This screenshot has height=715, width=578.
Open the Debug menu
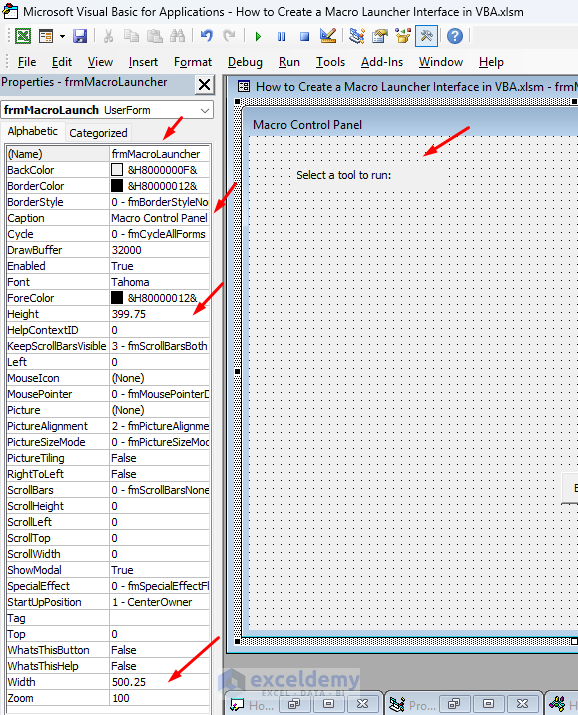[x=245, y=62]
